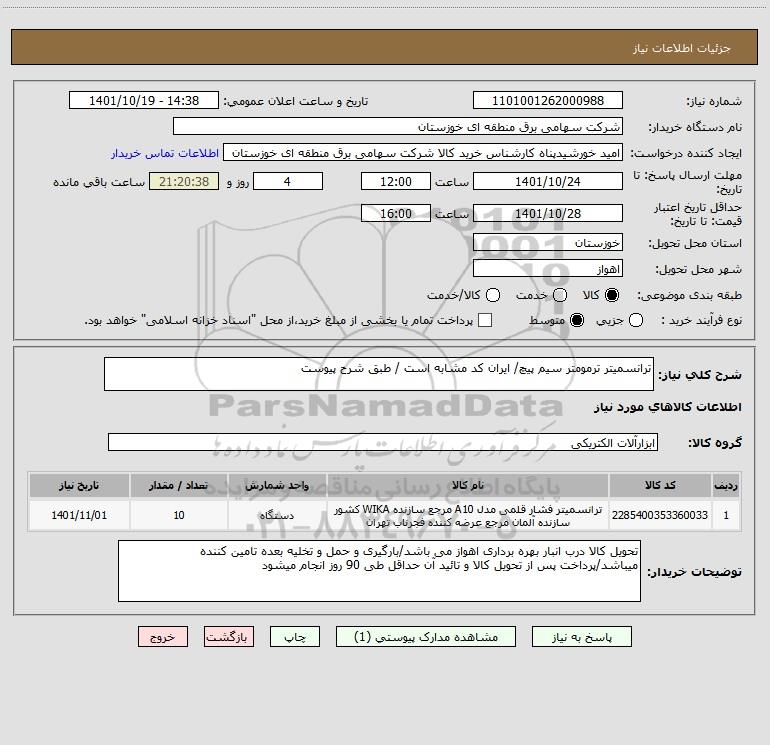770x745 pixels.
Task: Choose the جزیی purchase type option
Action: (636, 321)
